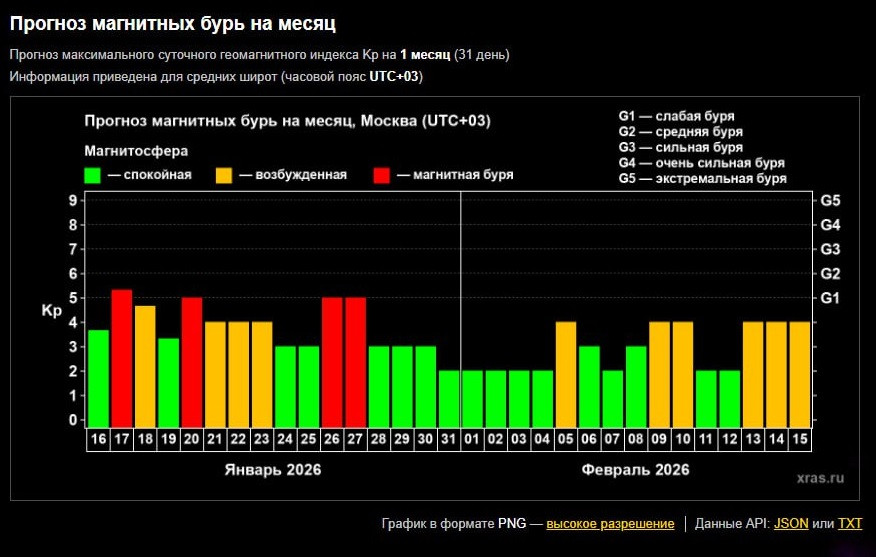Select the red bar for January 17

pyautogui.click(x=122, y=357)
